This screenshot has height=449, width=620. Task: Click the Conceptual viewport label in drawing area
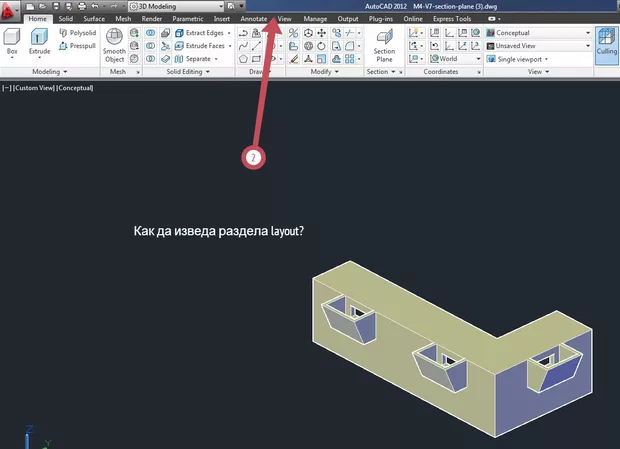click(x=75, y=88)
